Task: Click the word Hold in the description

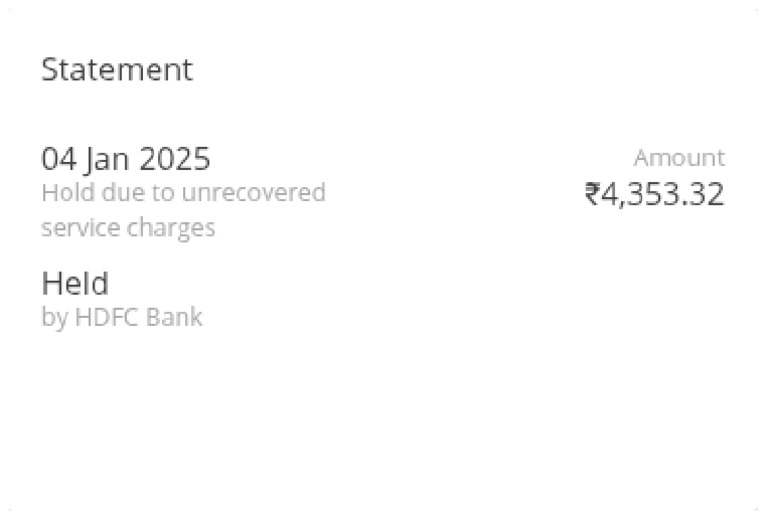Action: click(62, 192)
